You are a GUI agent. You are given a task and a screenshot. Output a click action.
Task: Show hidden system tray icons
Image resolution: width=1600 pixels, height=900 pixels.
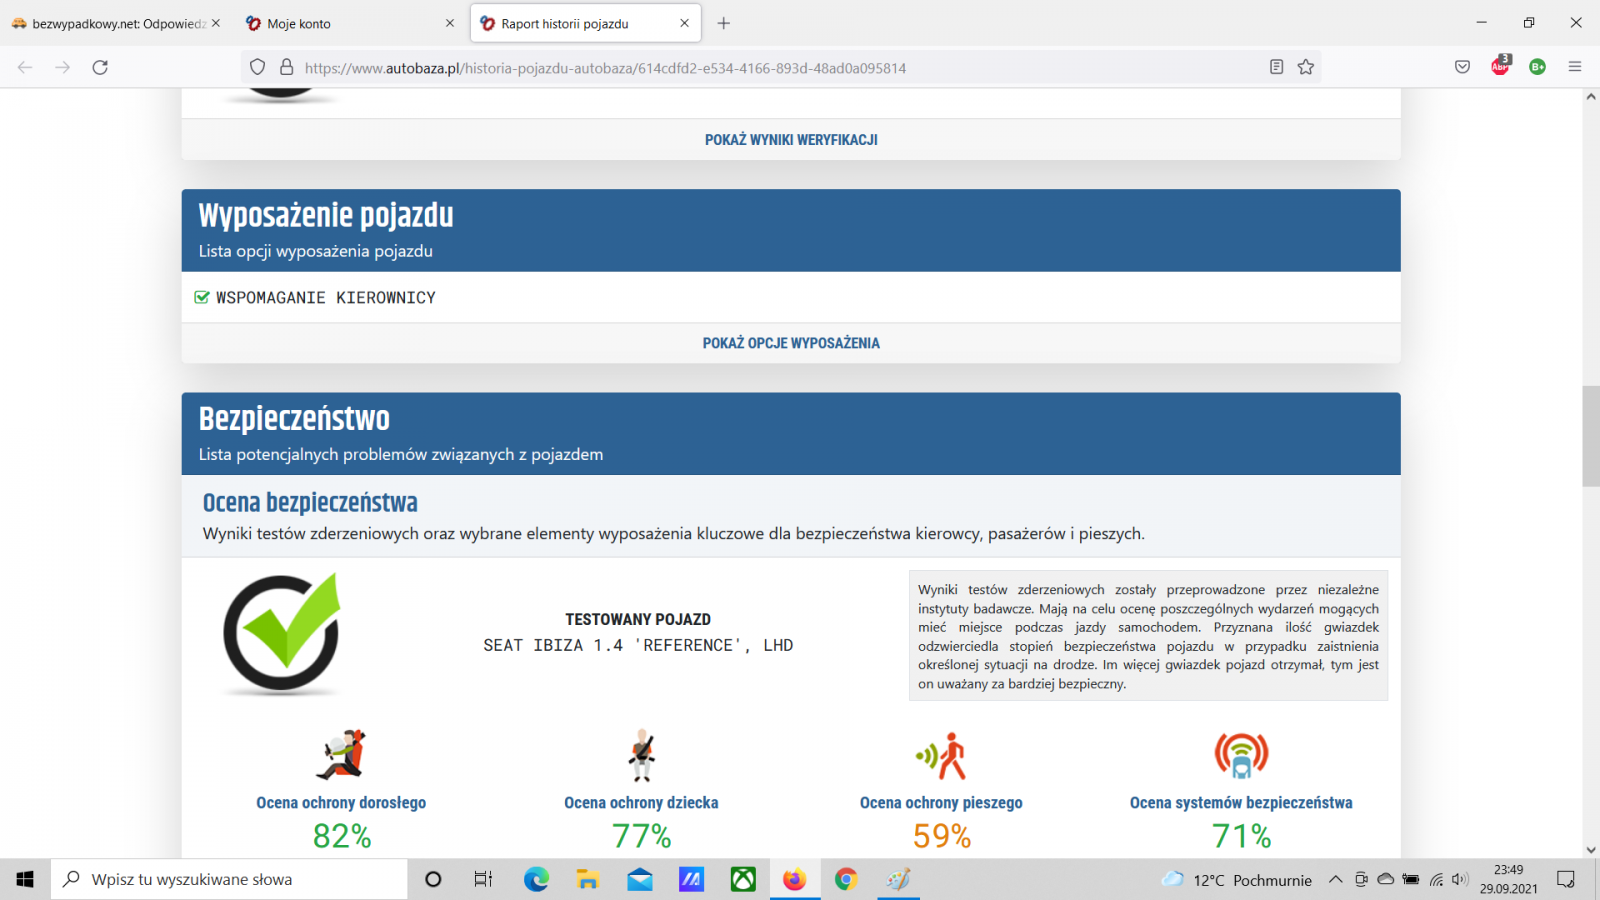1335,880
